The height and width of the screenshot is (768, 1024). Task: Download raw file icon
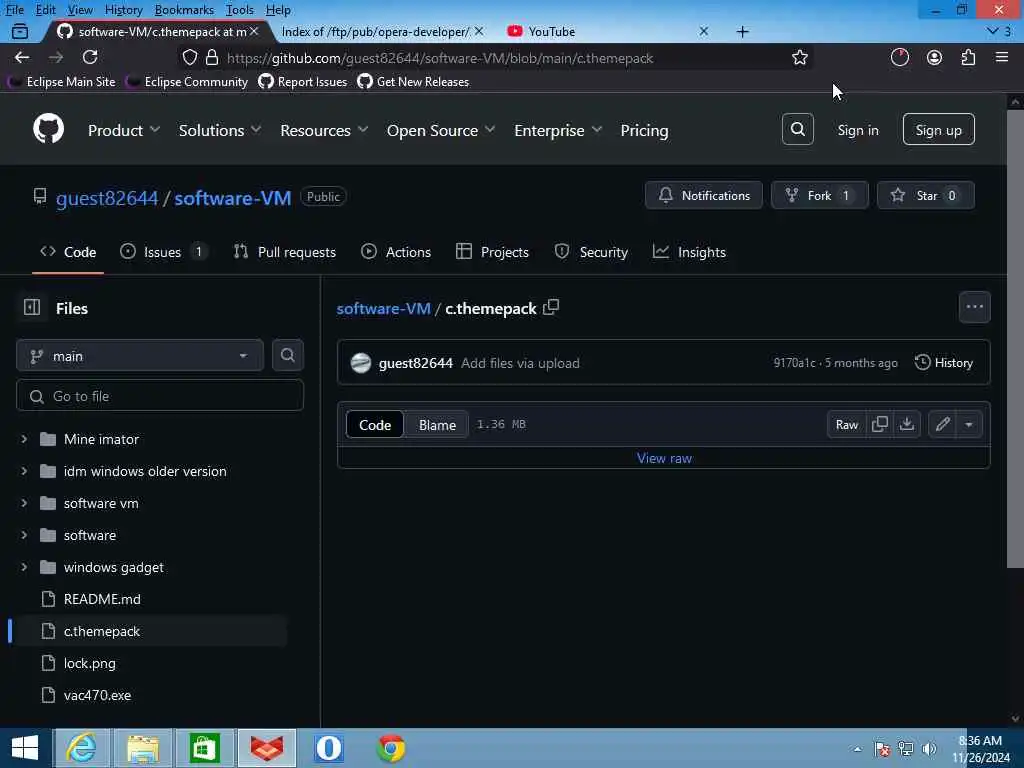907,424
